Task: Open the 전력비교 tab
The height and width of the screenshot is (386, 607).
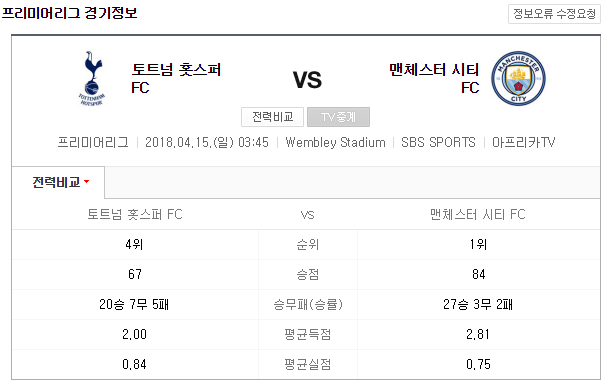Action: click(58, 182)
